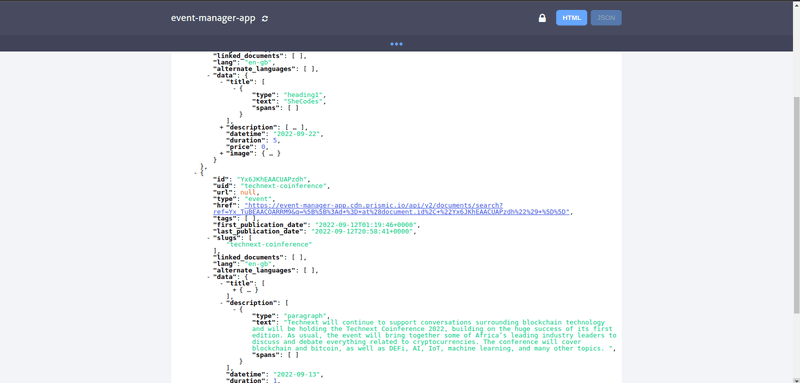This screenshot has width=800, height=383.
Task: Expand the header panel via three dots
Action: click(396, 44)
